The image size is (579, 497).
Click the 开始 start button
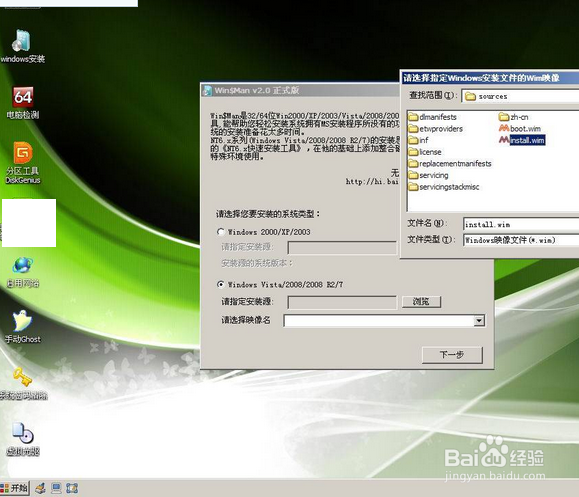coord(14,488)
